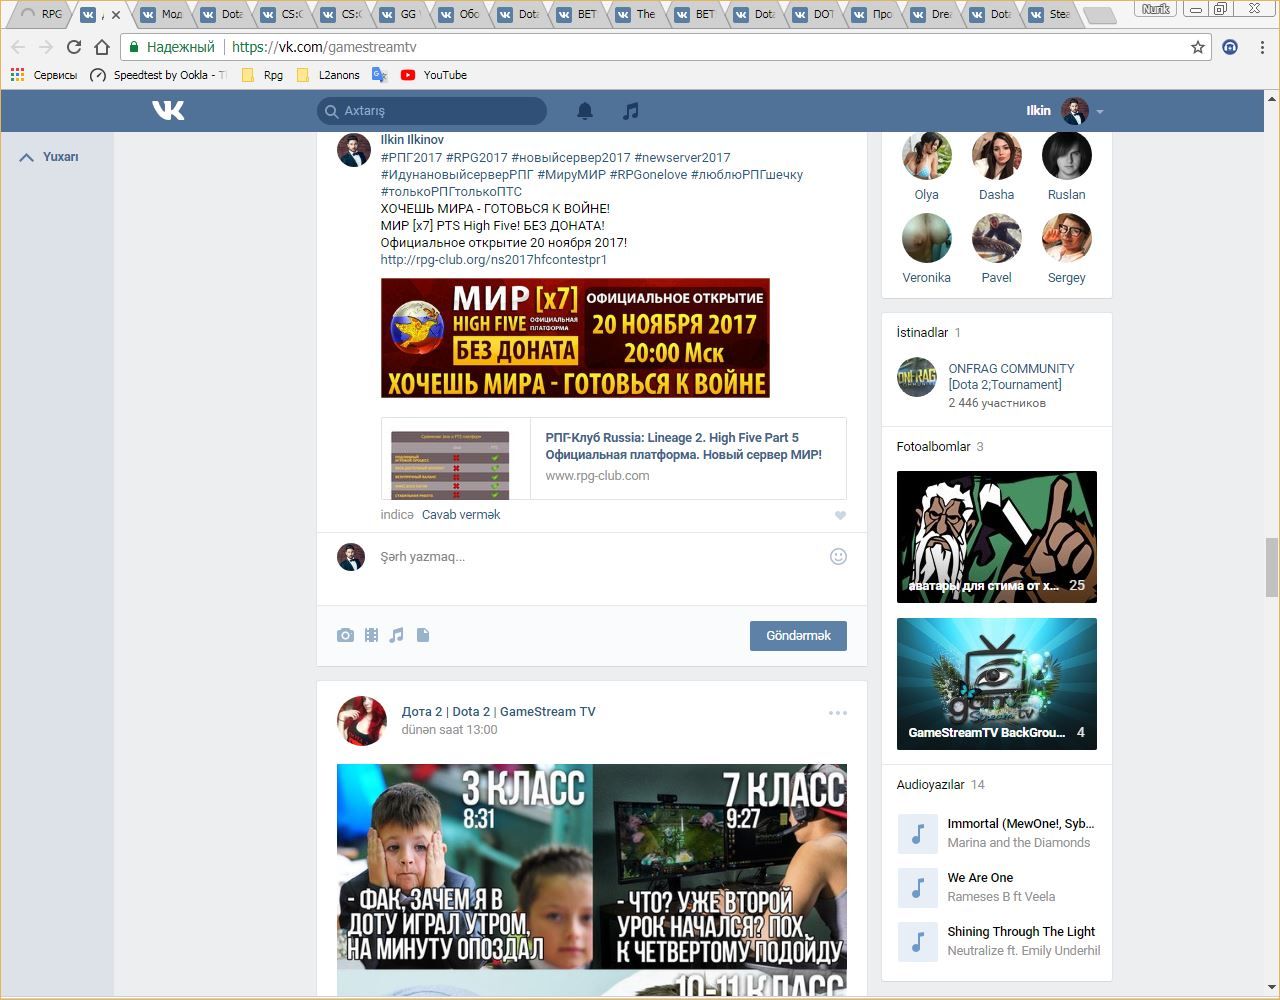Image resolution: width=1280 pixels, height=1000 pixels.
Task: Open Dasha's profile avatar
Action: pyautogui.click(x=996, y=155)
